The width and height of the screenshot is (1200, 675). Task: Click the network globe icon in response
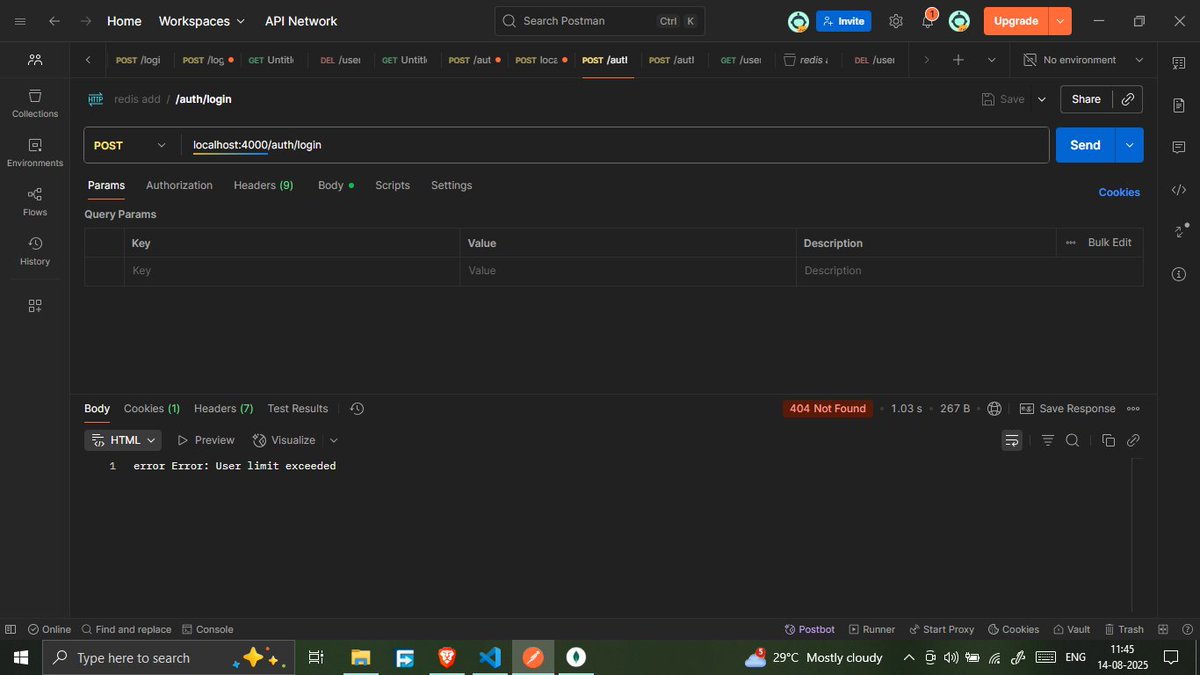(x=994, y=409)
